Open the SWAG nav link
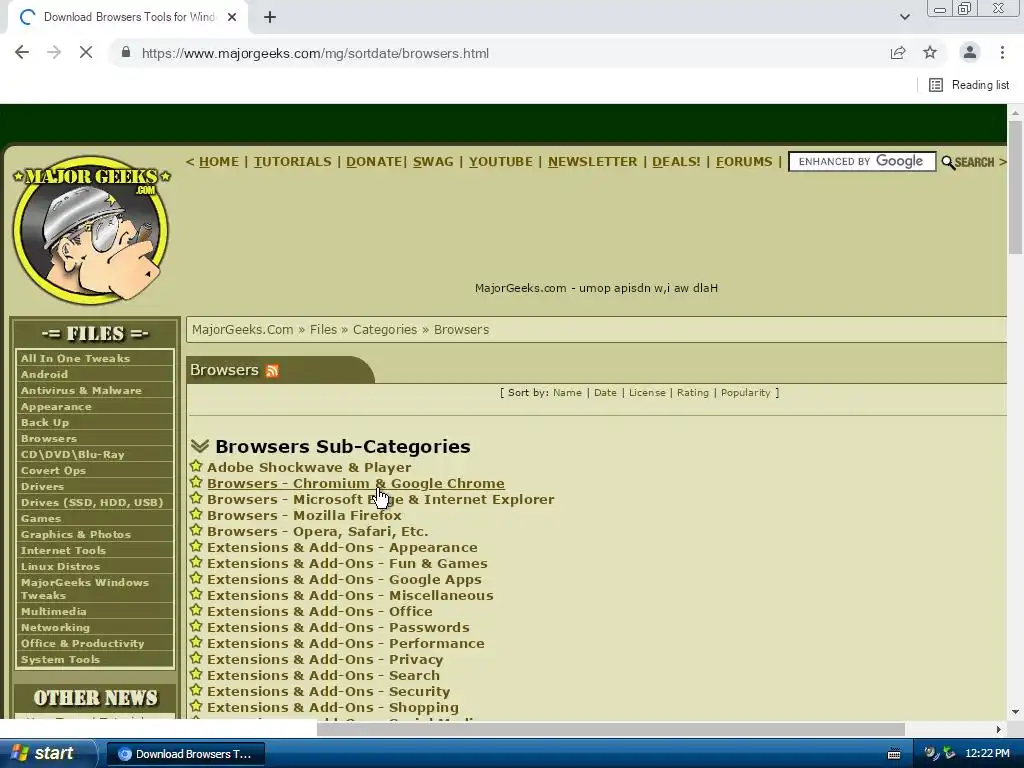Image resolution: width=1024 pixels, height=768 pixels. 433,161
